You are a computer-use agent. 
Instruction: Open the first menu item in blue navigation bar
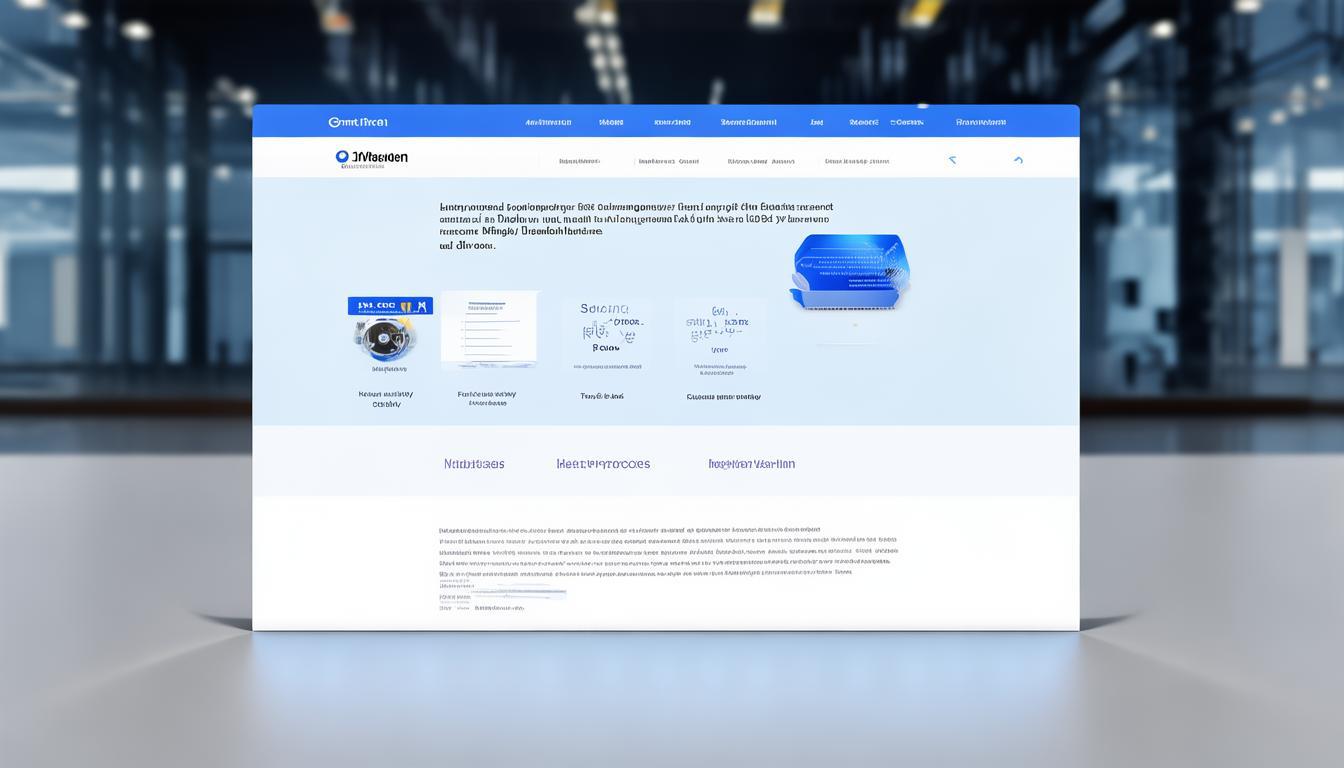click(548, 122)
